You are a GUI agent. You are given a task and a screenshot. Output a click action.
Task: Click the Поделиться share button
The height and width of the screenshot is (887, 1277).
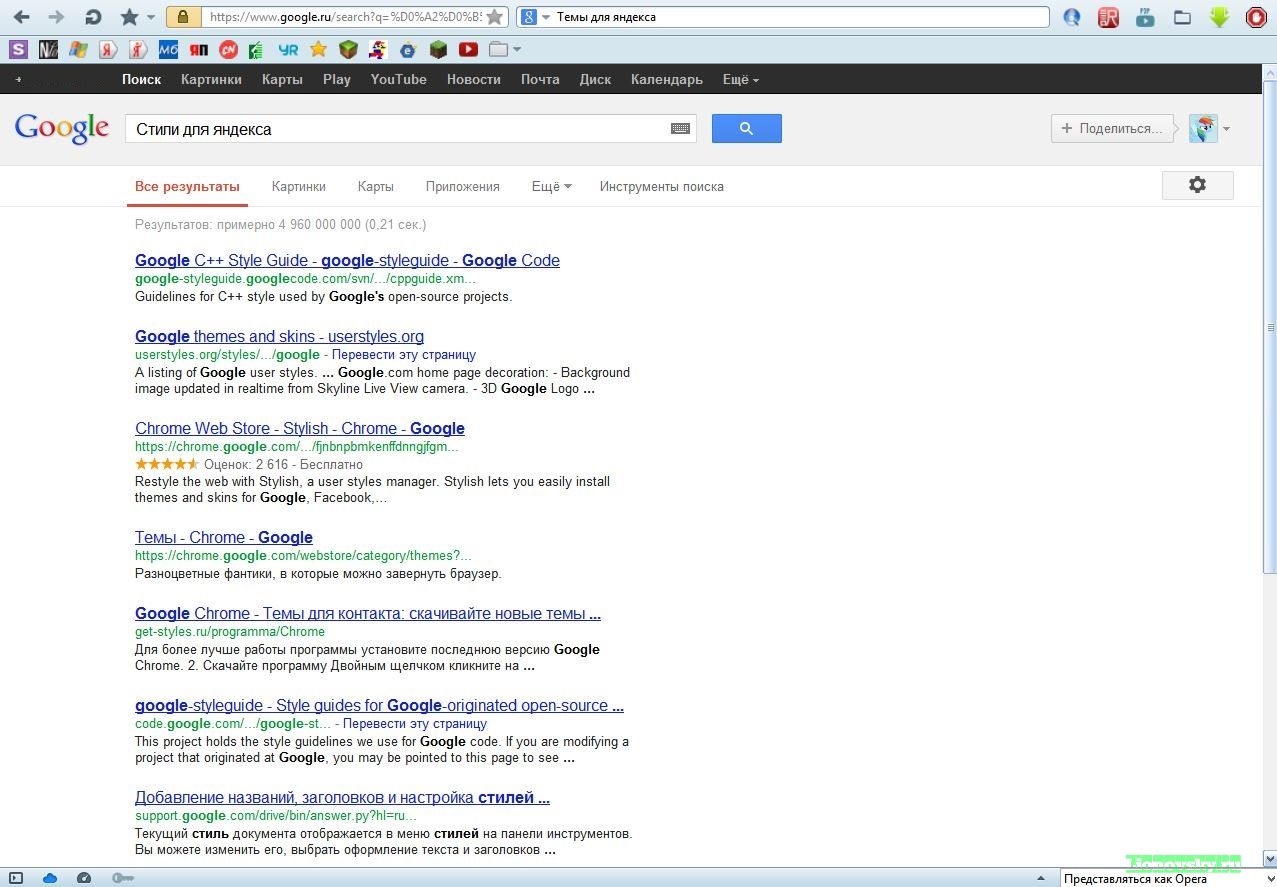pyautogui.click(x=1112, y=128)
